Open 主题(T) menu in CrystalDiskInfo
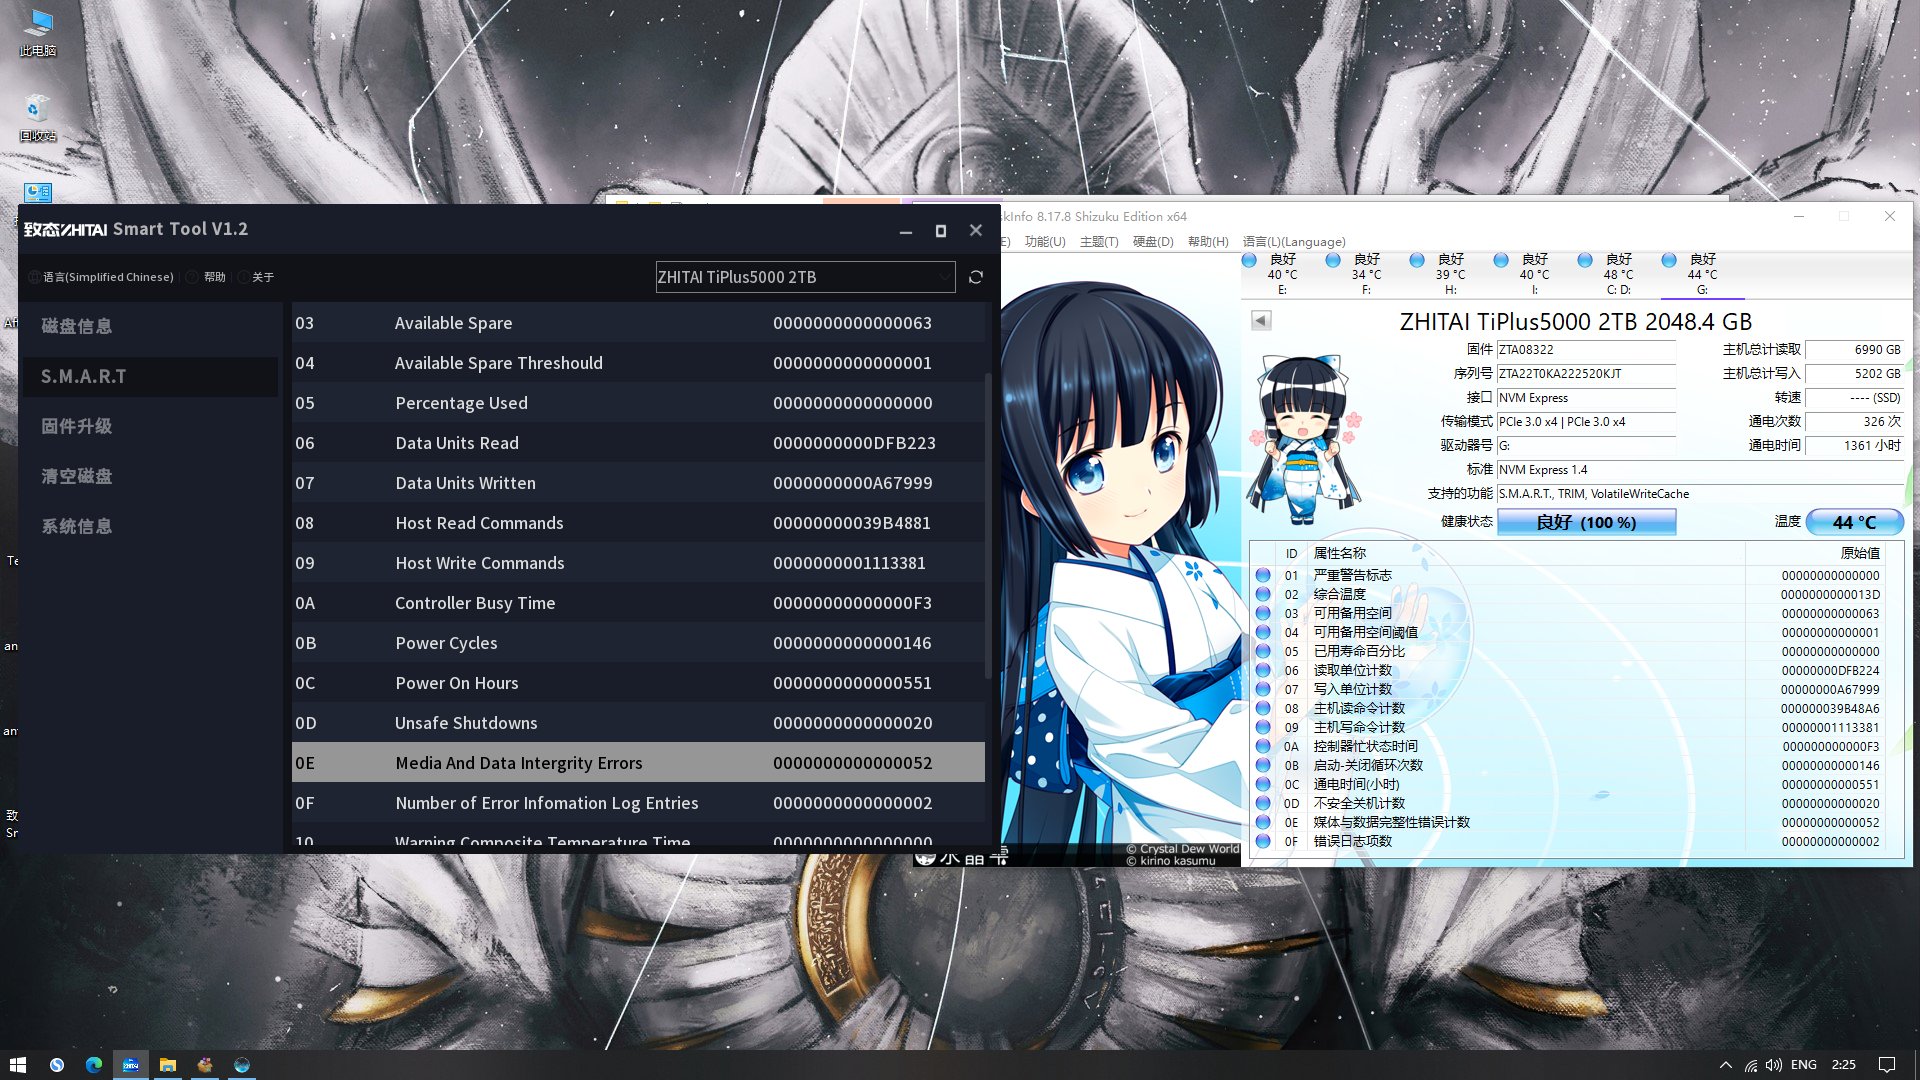 (x=1099, y=242)
